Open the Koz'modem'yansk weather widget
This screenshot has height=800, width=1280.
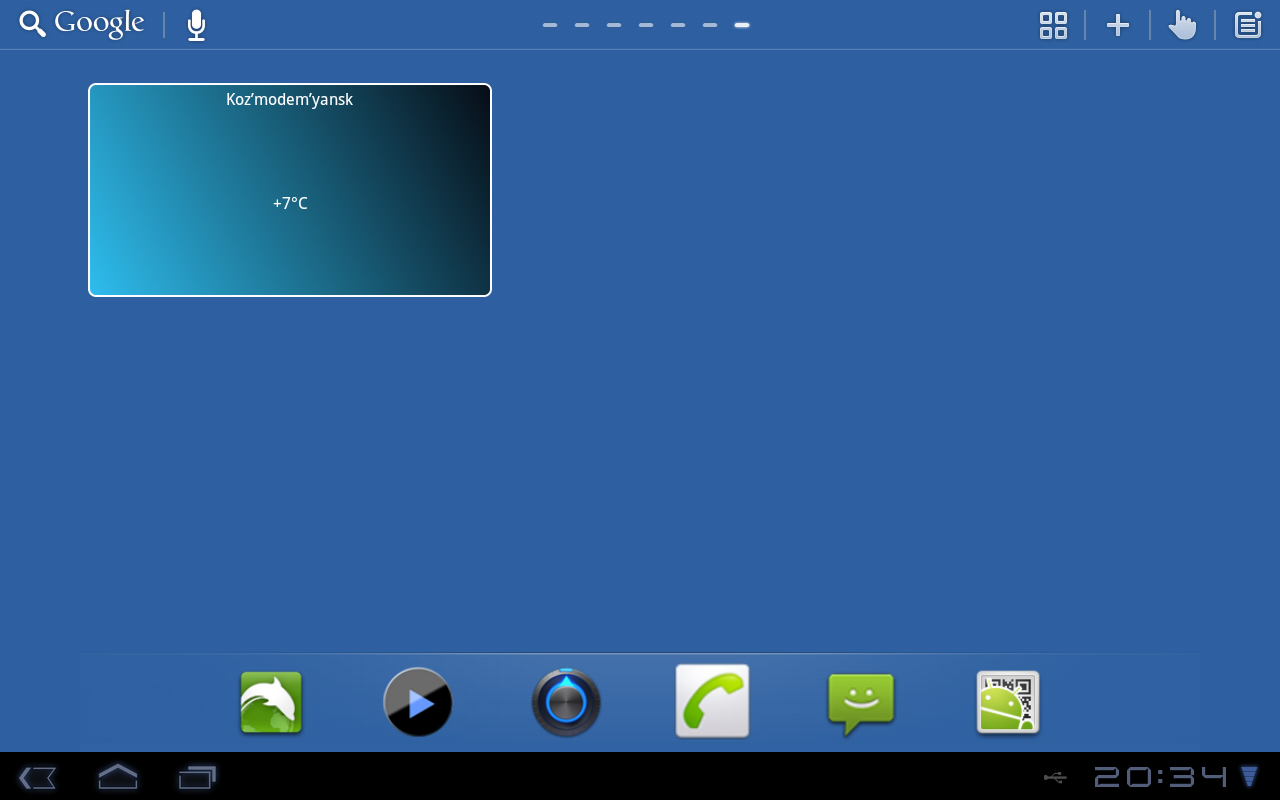click(290, 190)
